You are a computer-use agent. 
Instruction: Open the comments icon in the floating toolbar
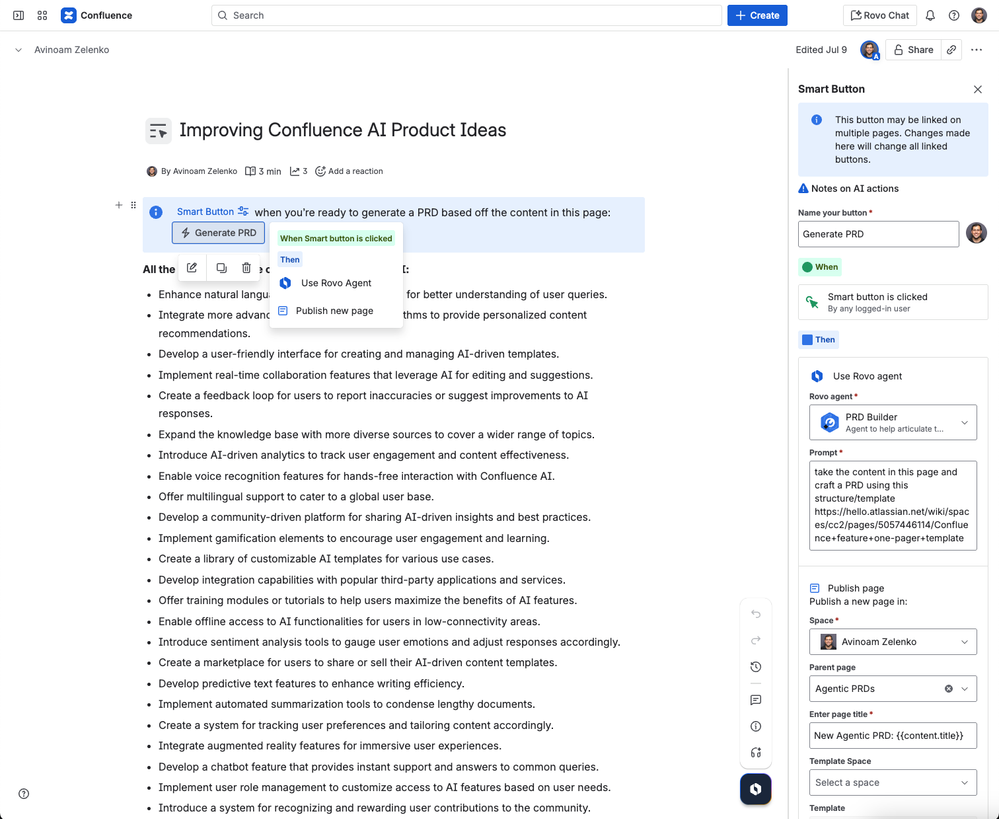coord(756,700)
